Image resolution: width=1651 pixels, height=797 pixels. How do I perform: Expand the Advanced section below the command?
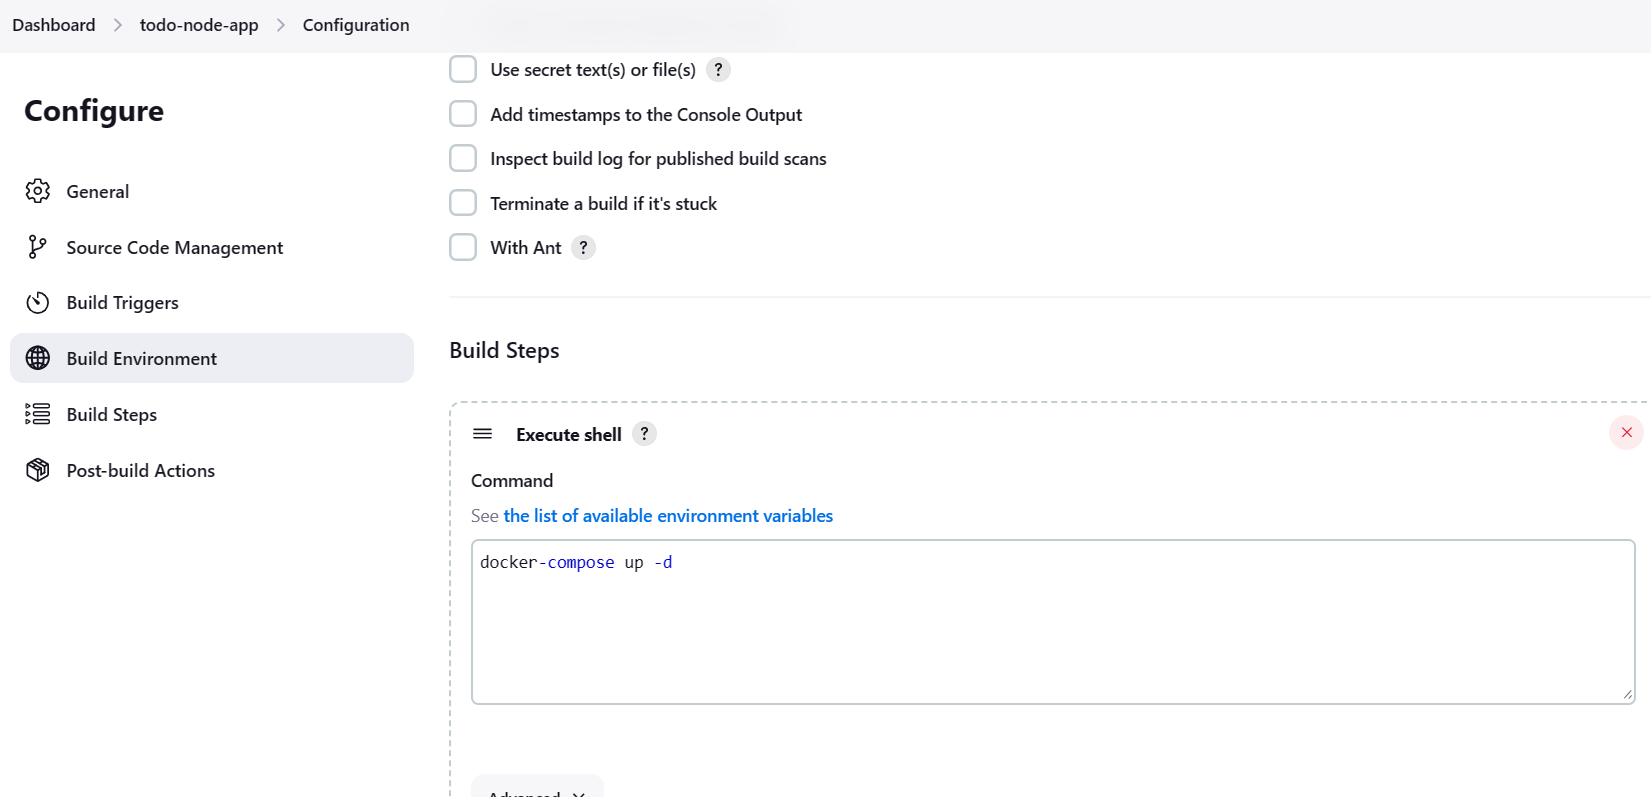(x=537, y=790)
